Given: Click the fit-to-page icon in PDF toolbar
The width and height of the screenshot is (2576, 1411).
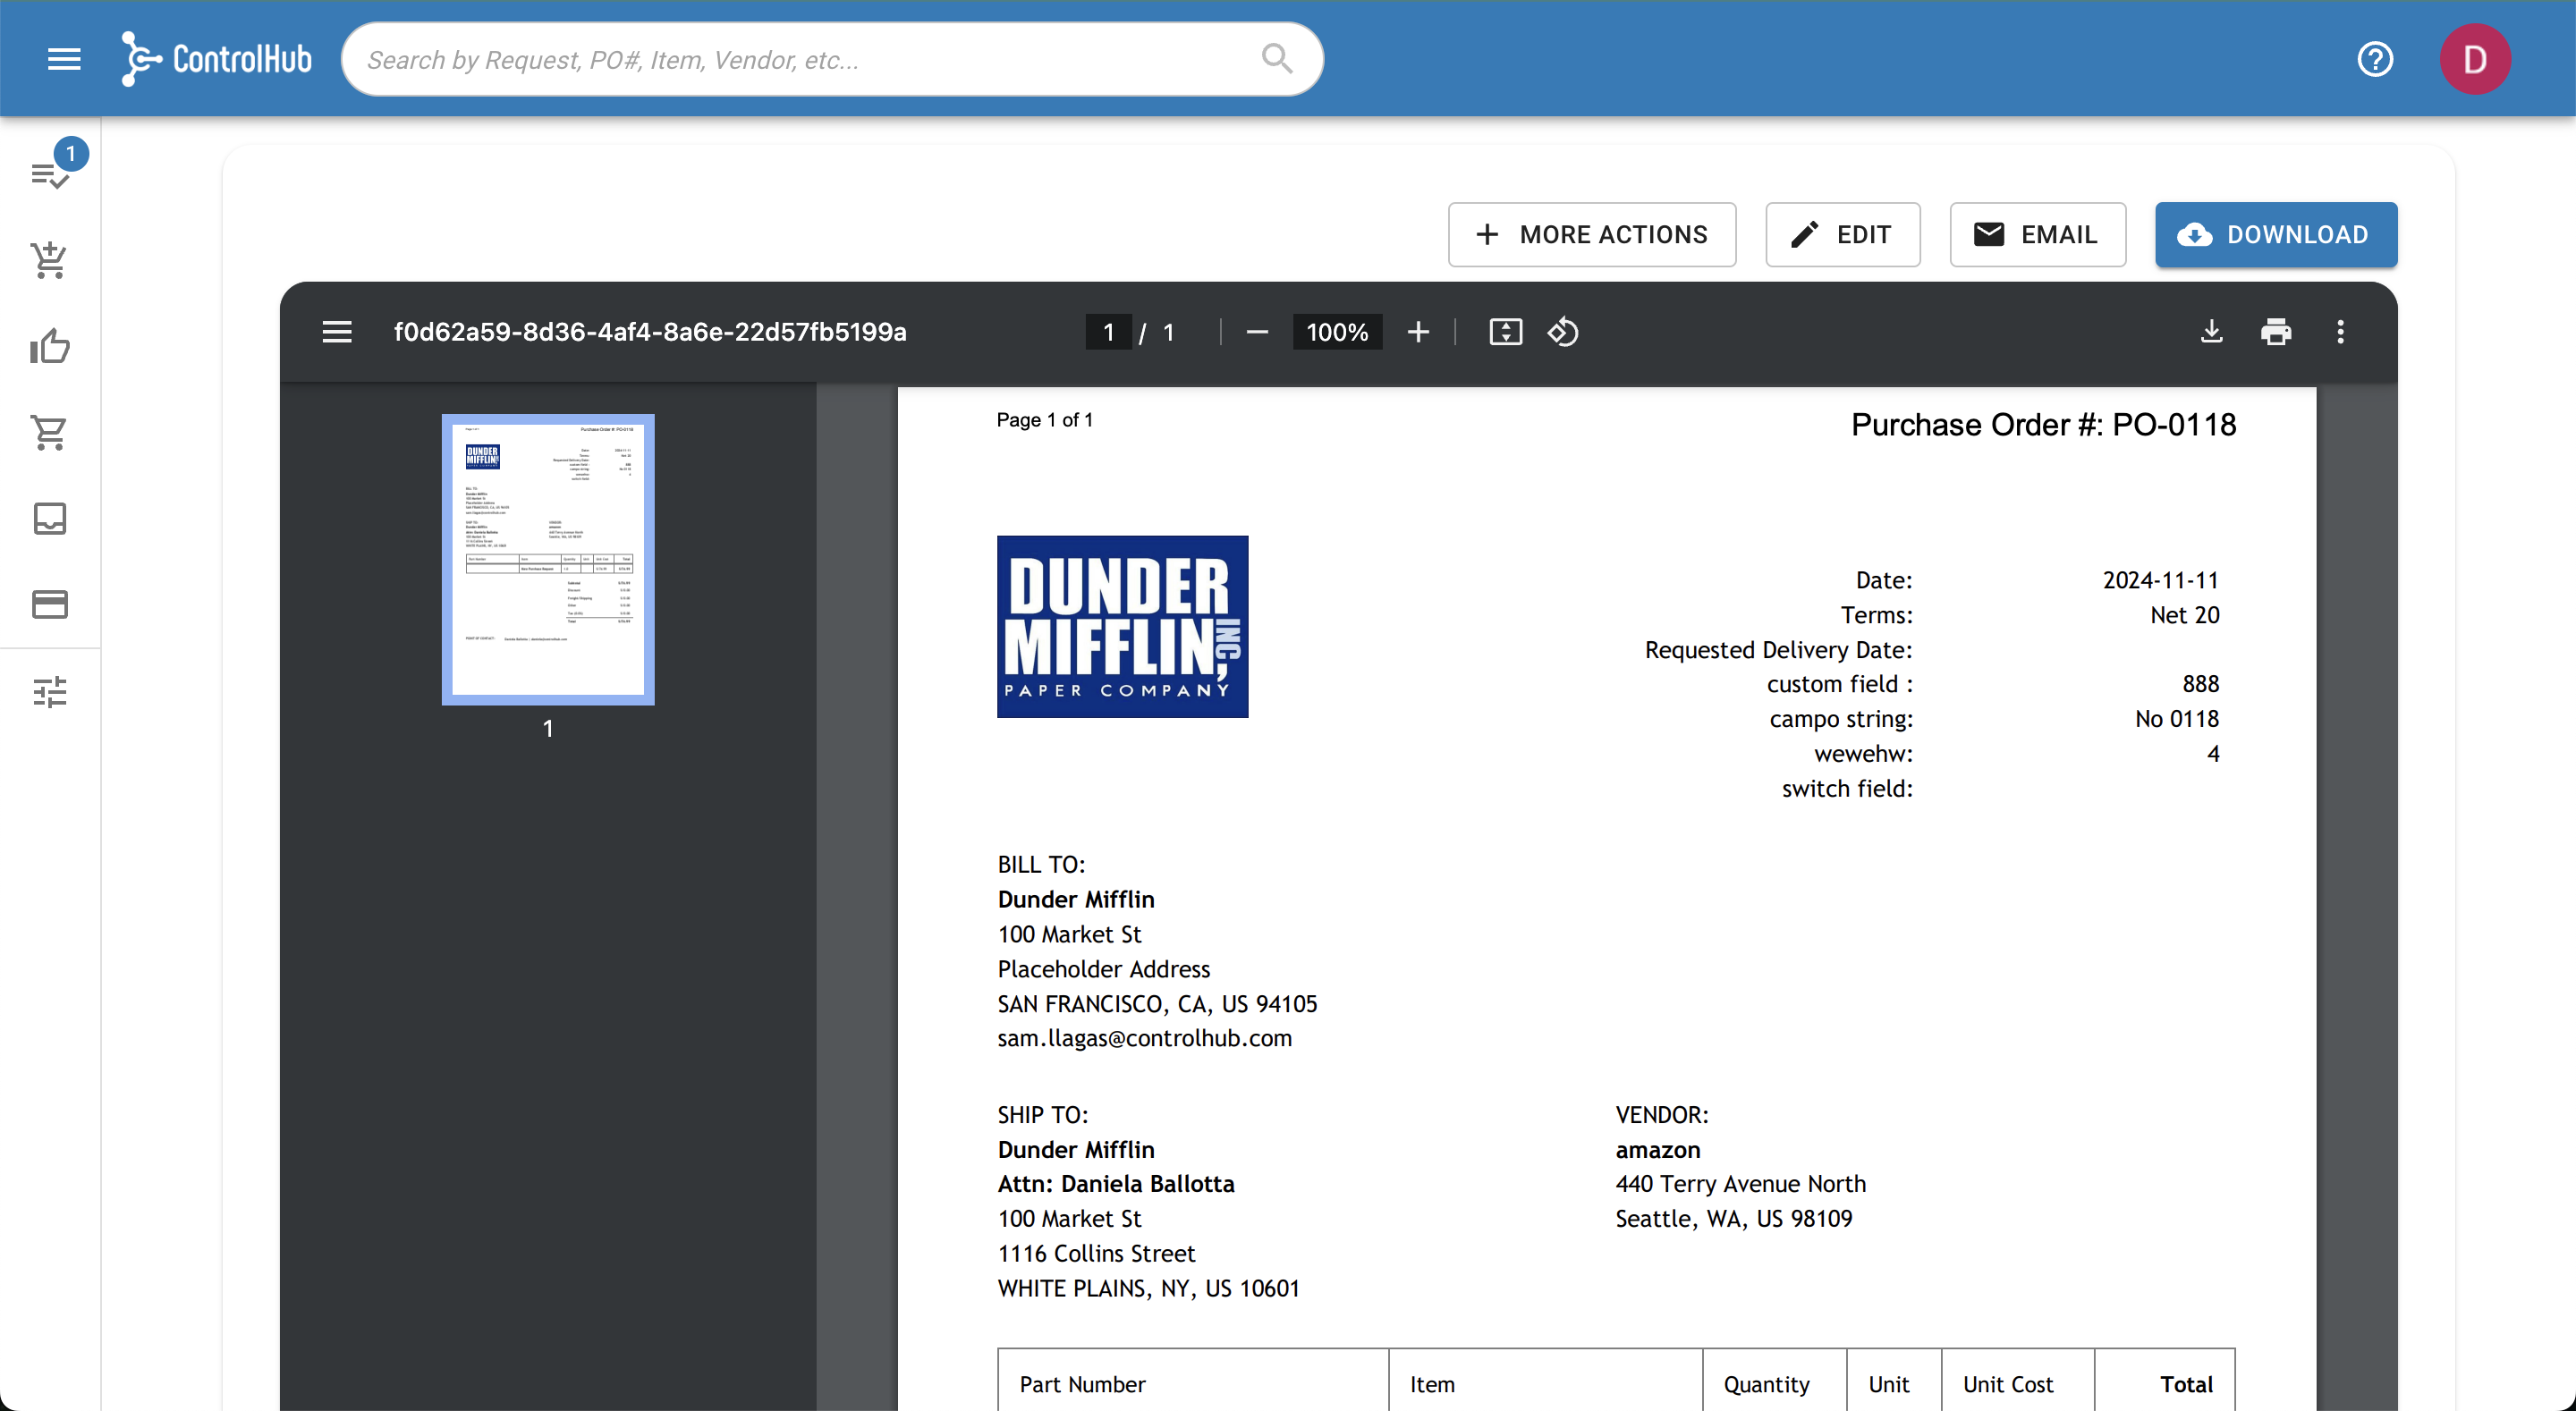Looking at the screenshot, I should (1505, 332).
